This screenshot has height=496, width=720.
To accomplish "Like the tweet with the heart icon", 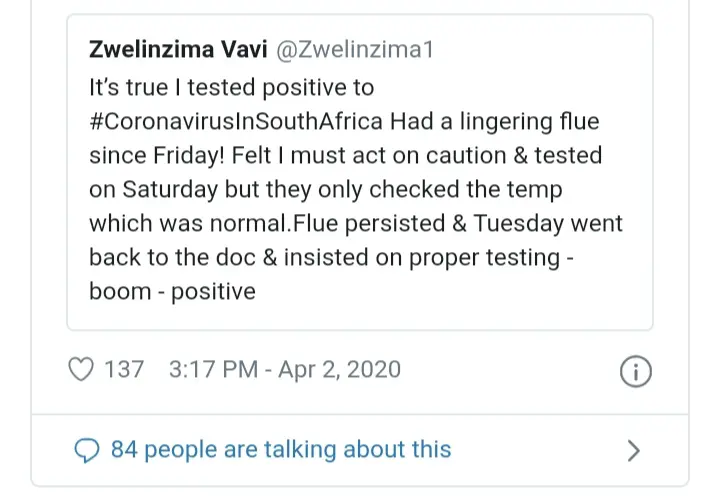I will (x=81, y=369).
